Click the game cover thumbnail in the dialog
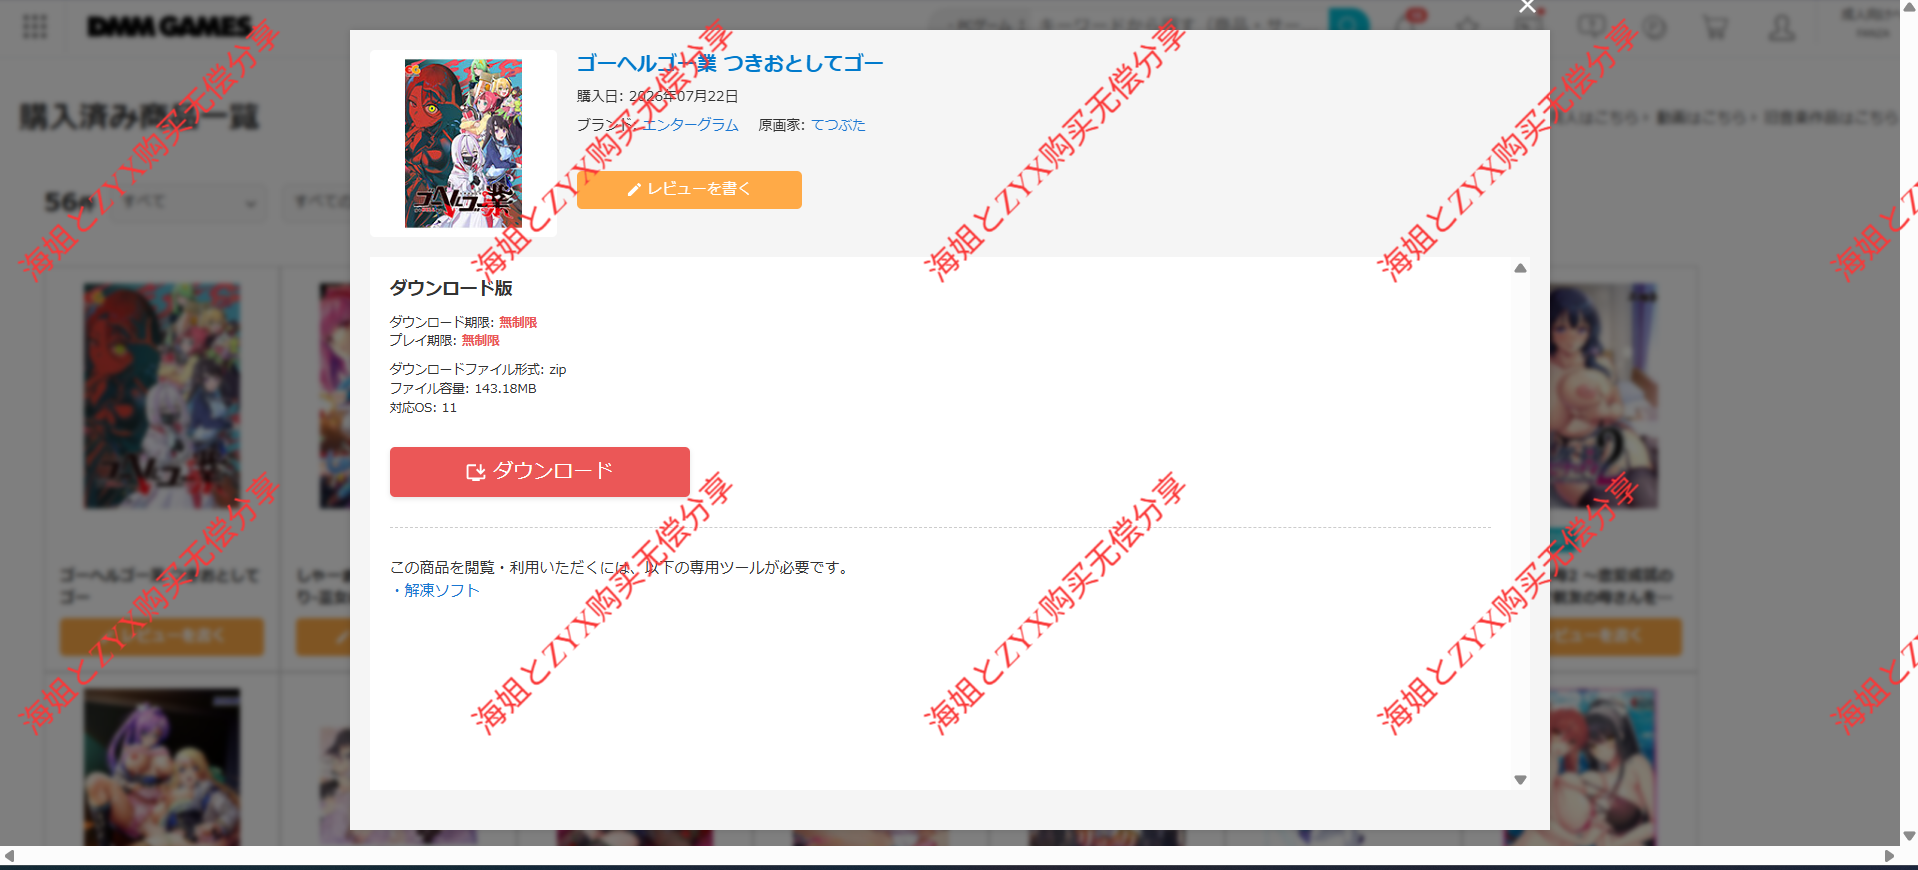The image size is (1918, 870). pos(463,143)
